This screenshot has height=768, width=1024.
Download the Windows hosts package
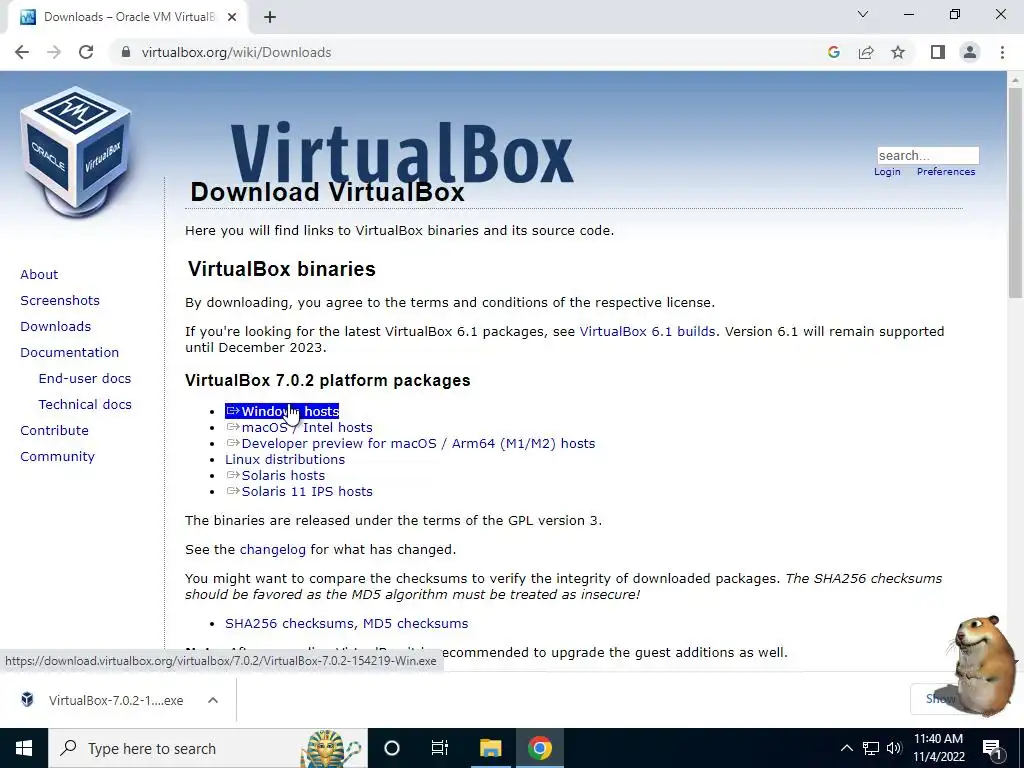pyautogui.click(x=282, y=411)
